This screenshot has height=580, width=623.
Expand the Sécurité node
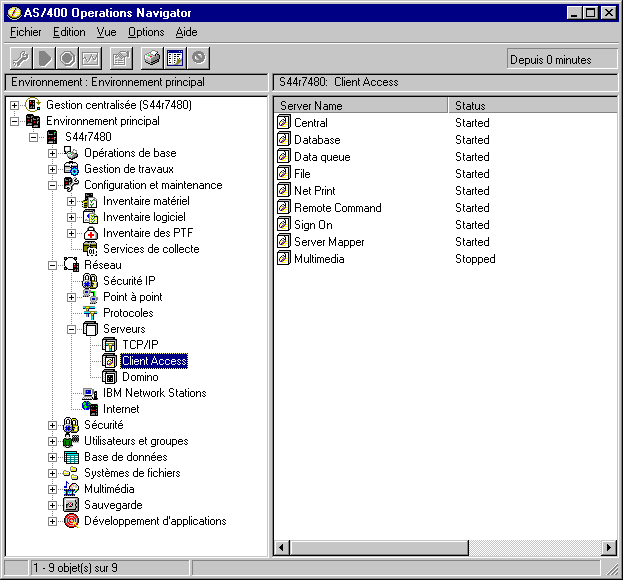[x=52, y=425]
